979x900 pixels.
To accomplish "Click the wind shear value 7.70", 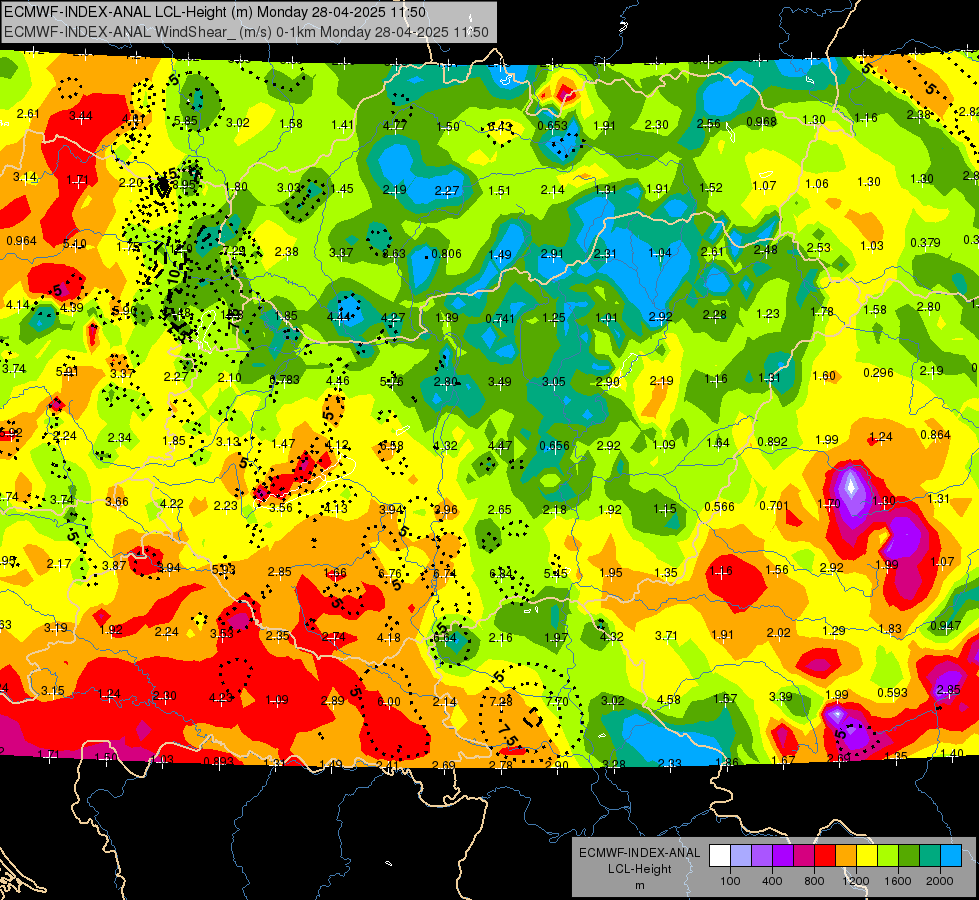I will (557, 701).
